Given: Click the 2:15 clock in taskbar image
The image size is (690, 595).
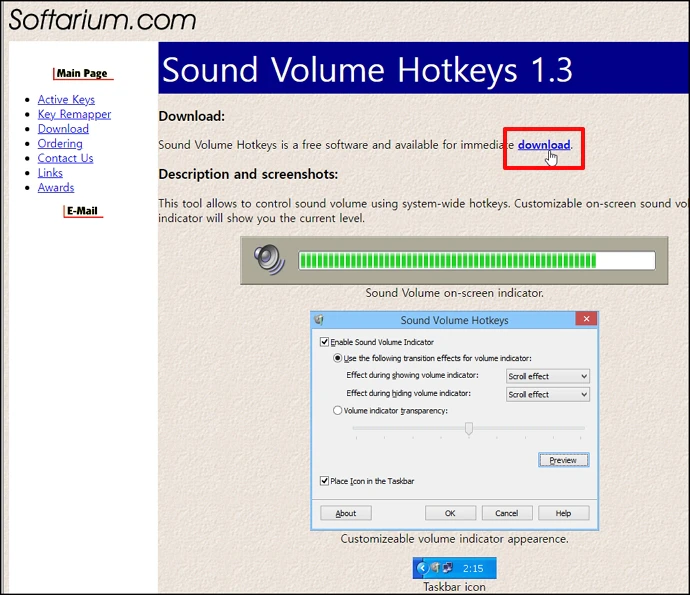Looking at the screenshot, I should point(473,569).
